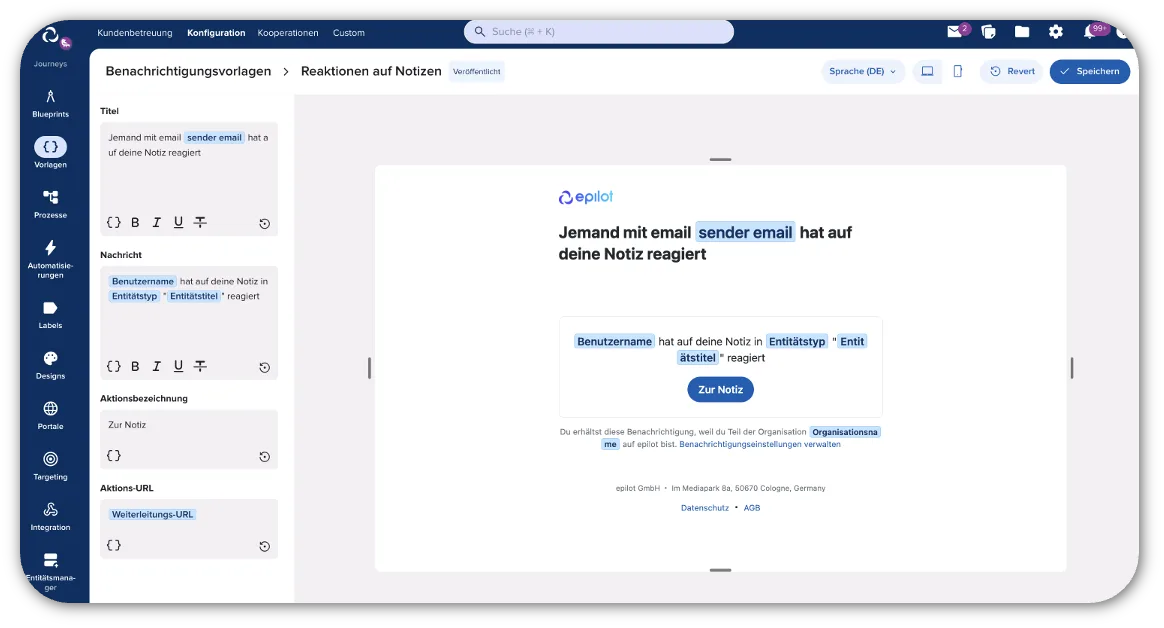This screenshot has width=1164, height=628.
Task: Insert variable in Nachricht field
Action: click(x=114, y=366)
